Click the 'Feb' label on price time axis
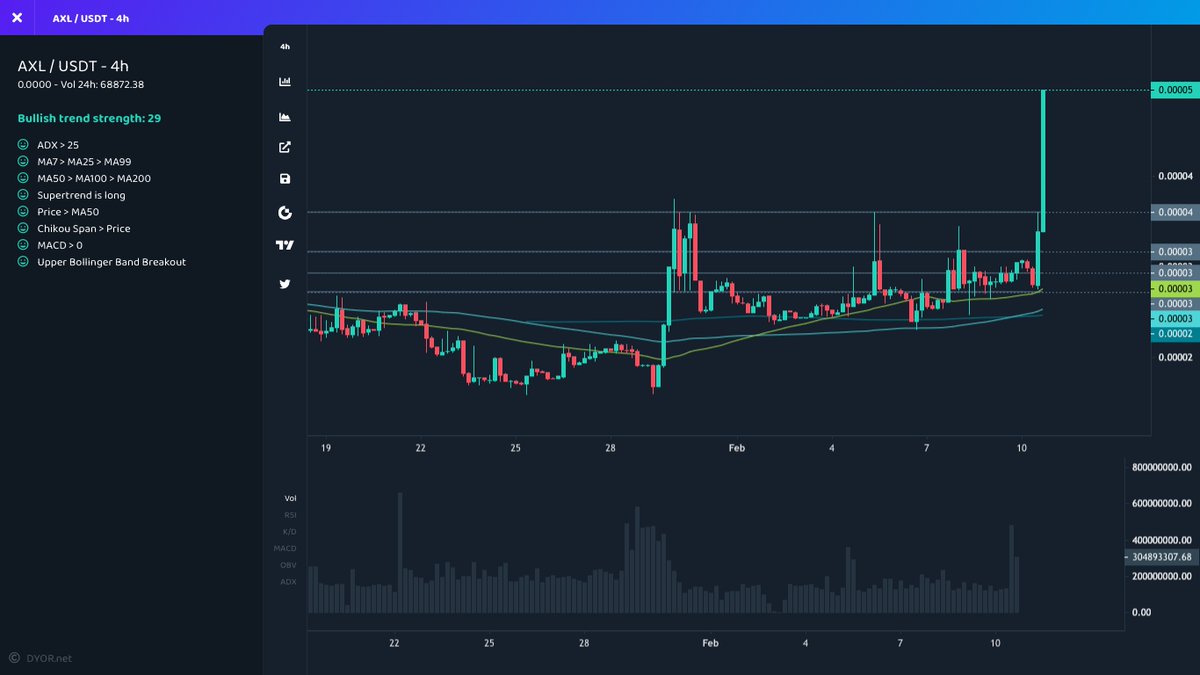This screenshot has width=1200, height=675. [736, 448]
